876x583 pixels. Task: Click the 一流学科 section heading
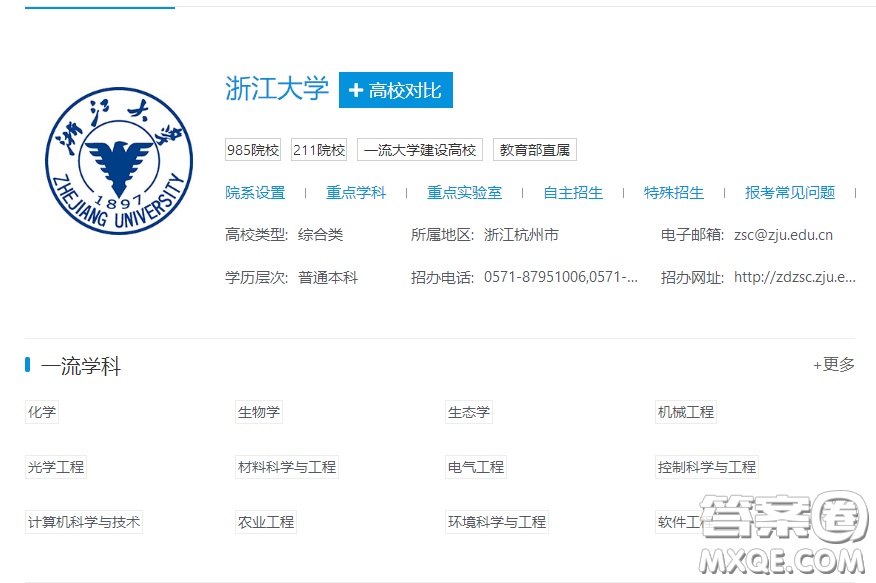81,366
